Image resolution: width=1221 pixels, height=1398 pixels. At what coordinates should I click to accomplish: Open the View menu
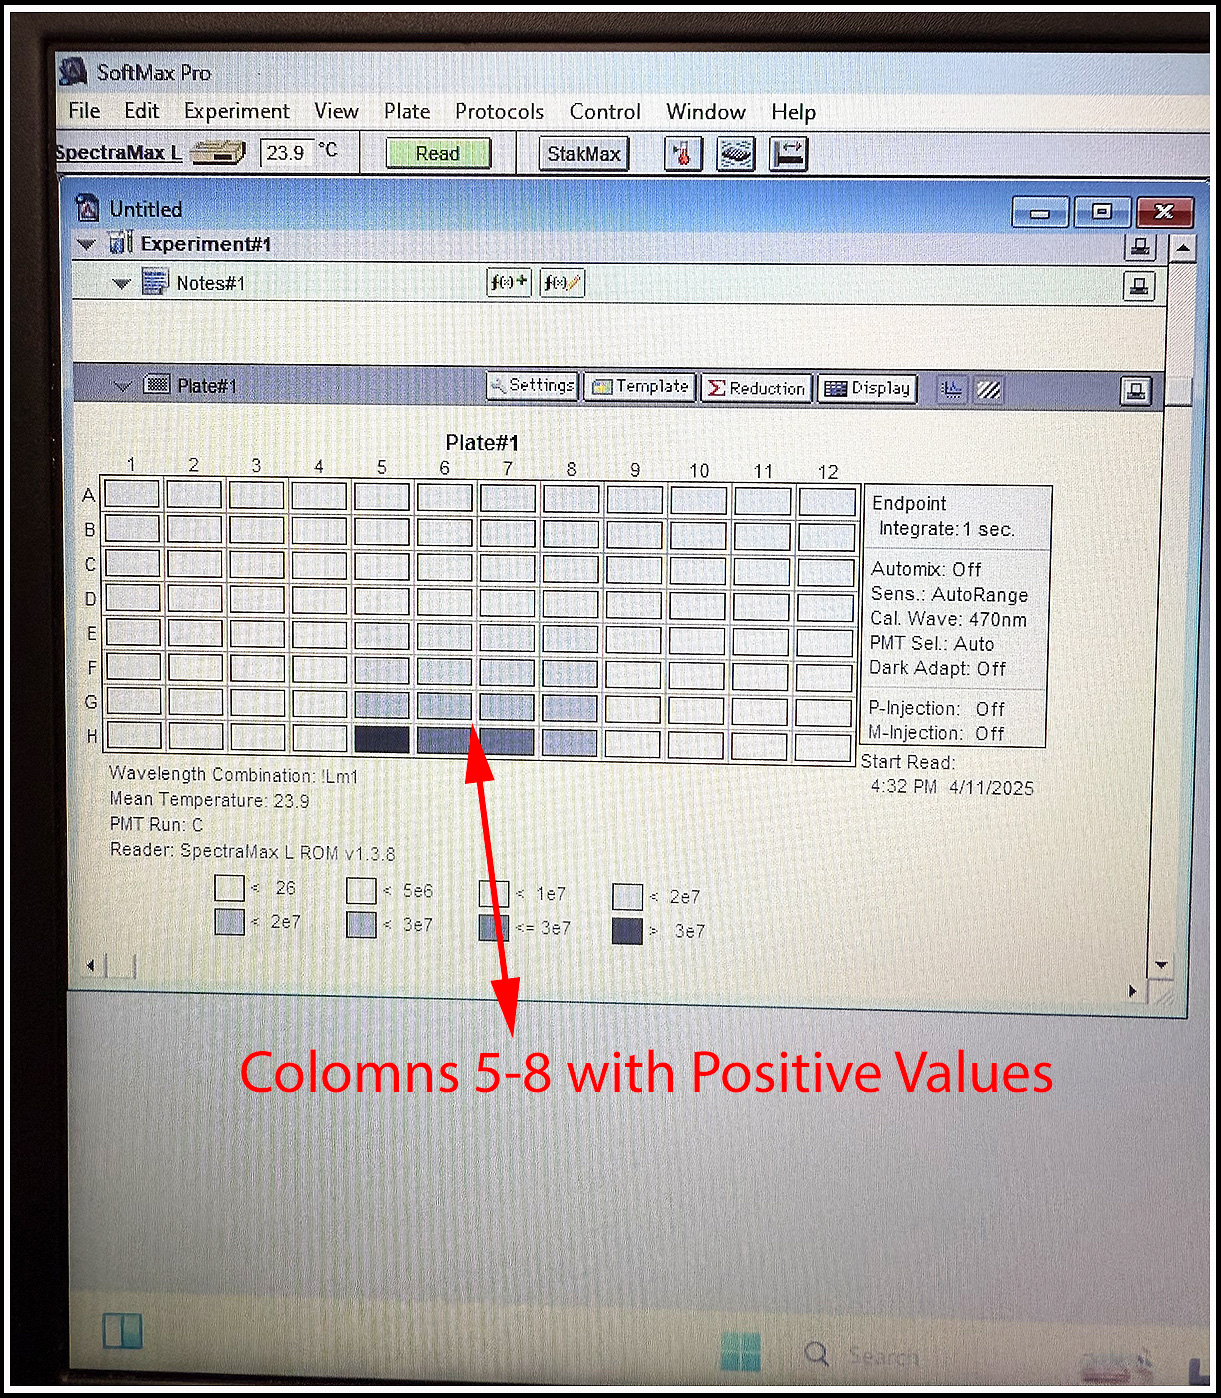point(336,111)
